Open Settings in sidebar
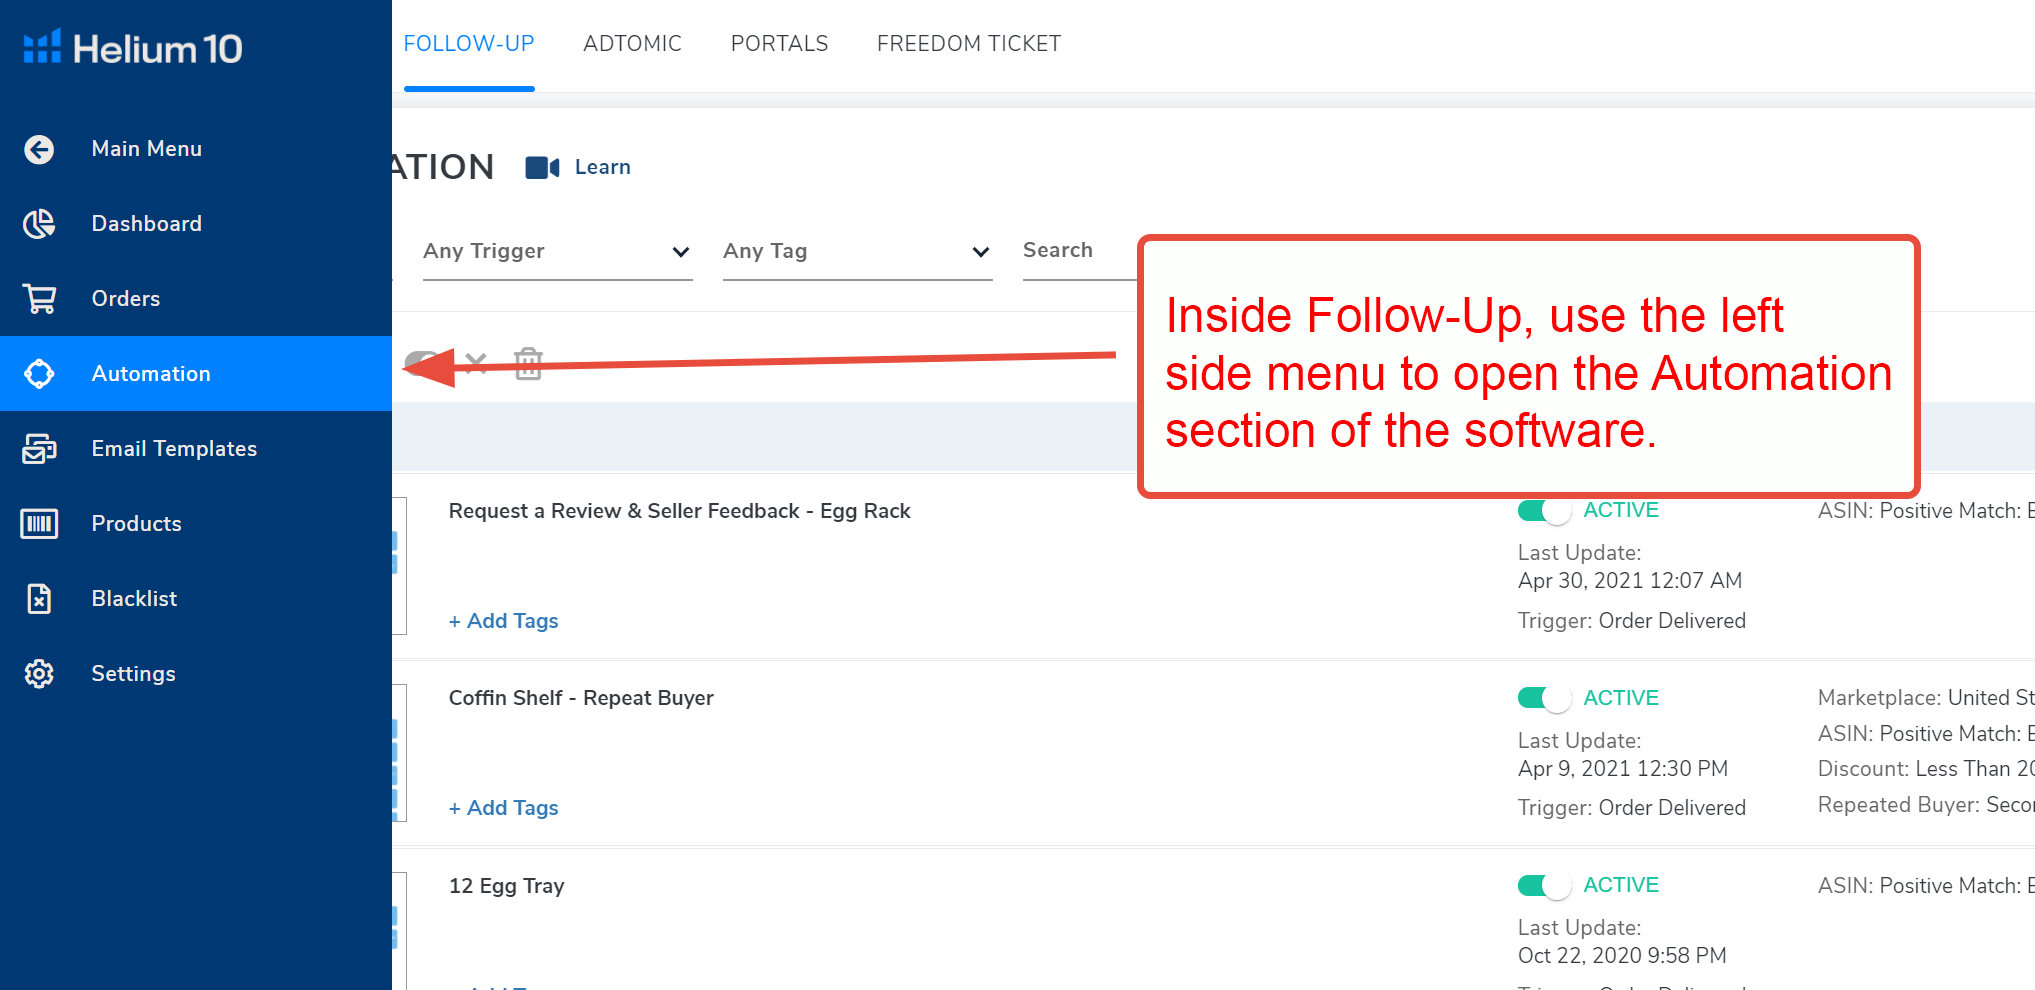2035x990 pixels. pyautogui.click(x=196, y=674)
